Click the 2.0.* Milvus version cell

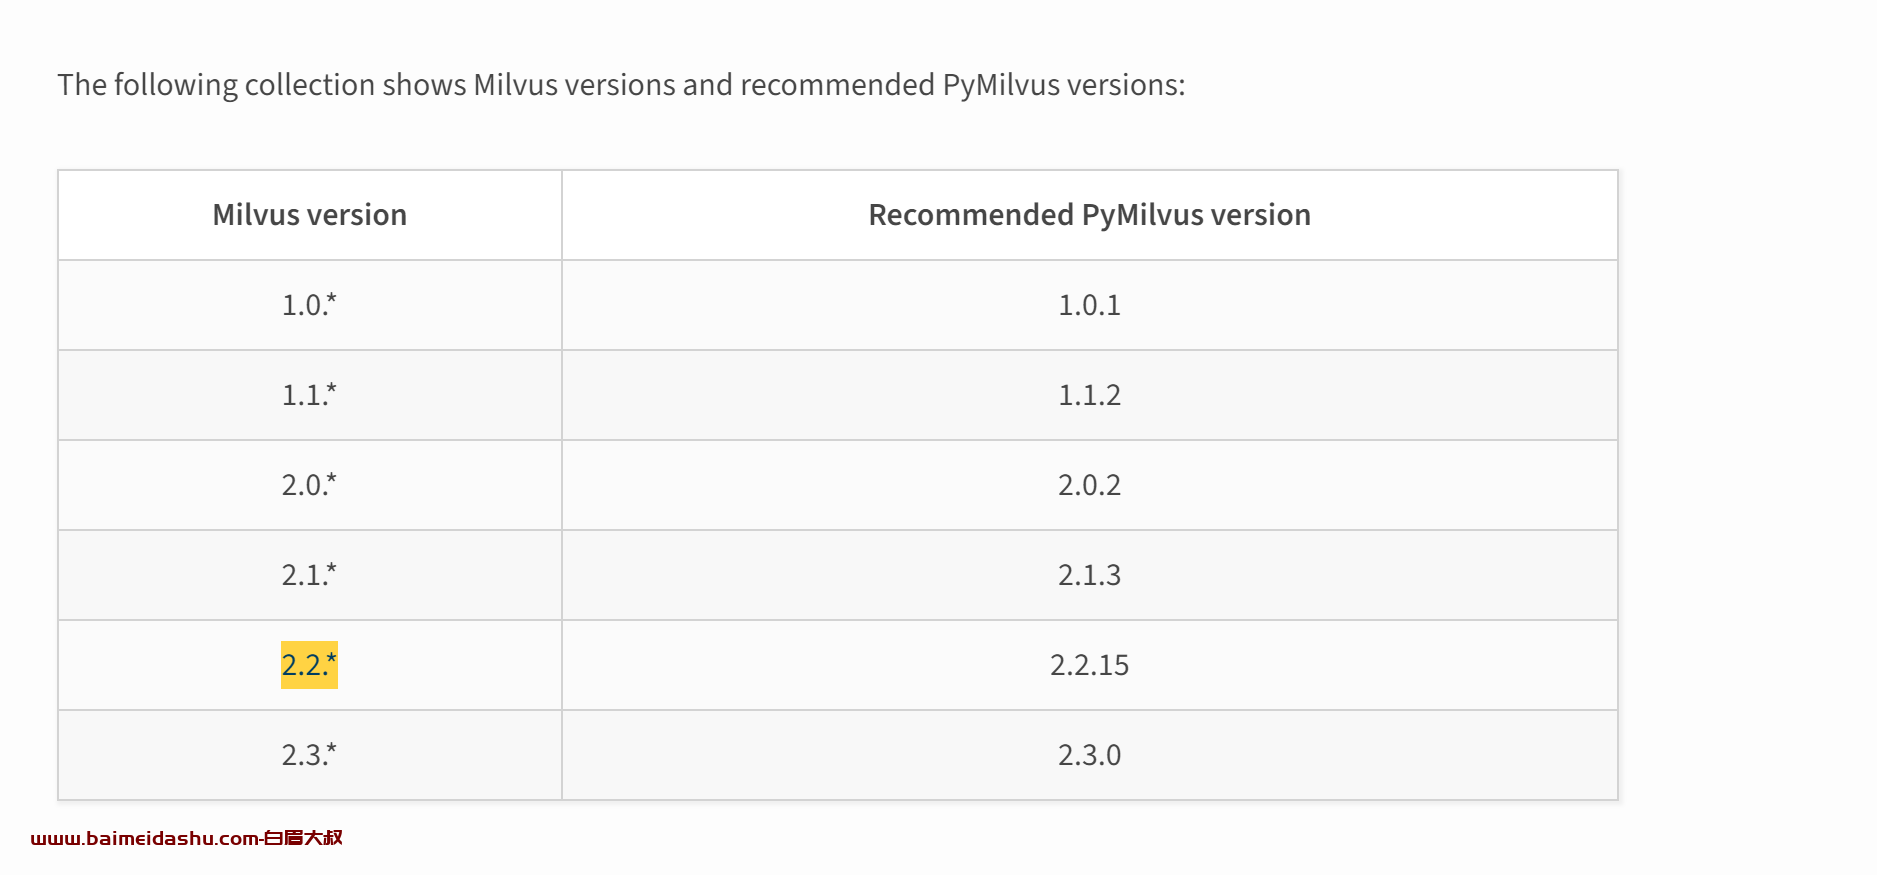310,485
